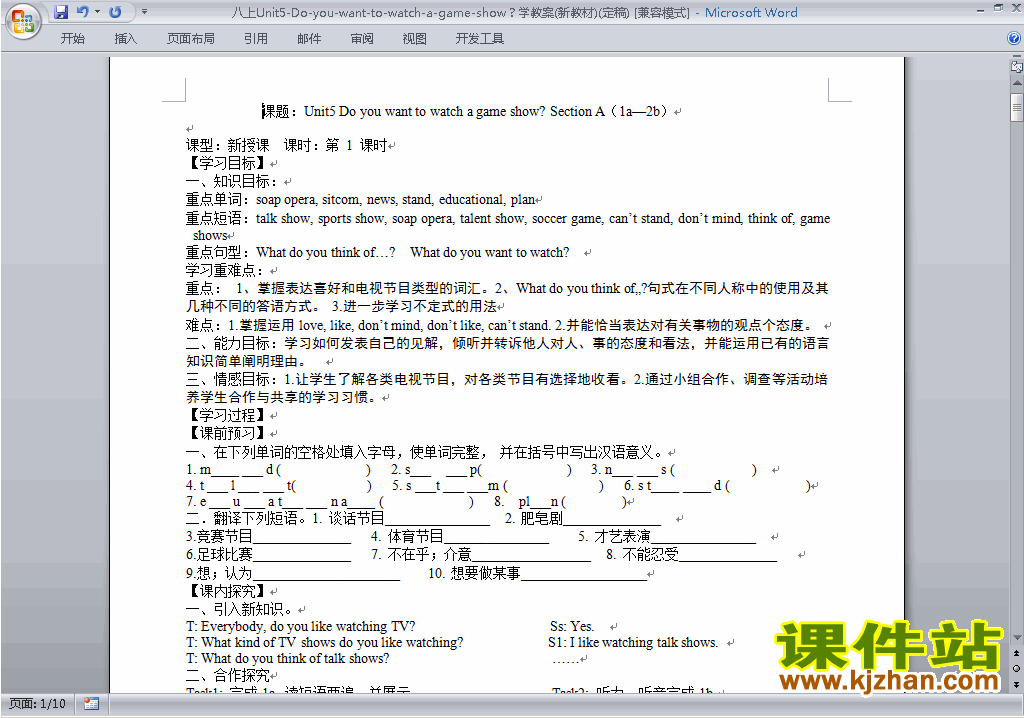Click the blank after '2. 肥皂剧'

612,520
